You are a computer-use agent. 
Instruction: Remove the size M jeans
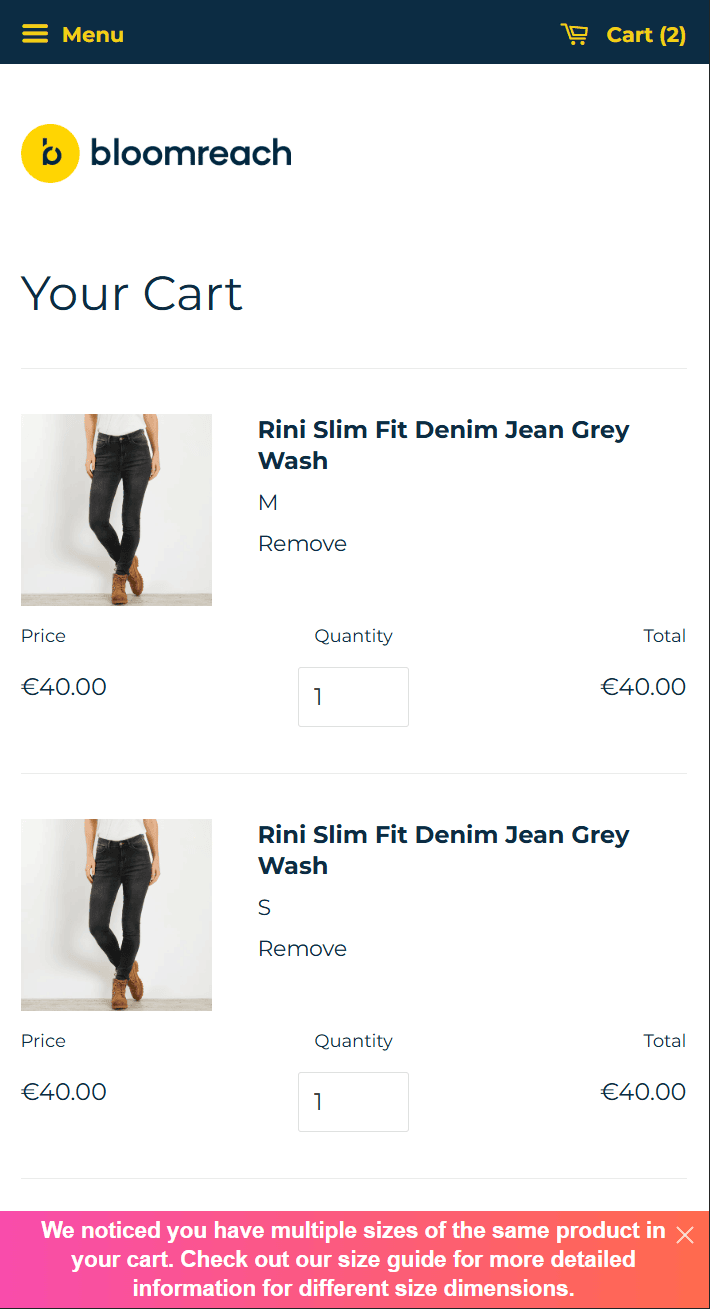pyautogui.click(x=302, y=544)
